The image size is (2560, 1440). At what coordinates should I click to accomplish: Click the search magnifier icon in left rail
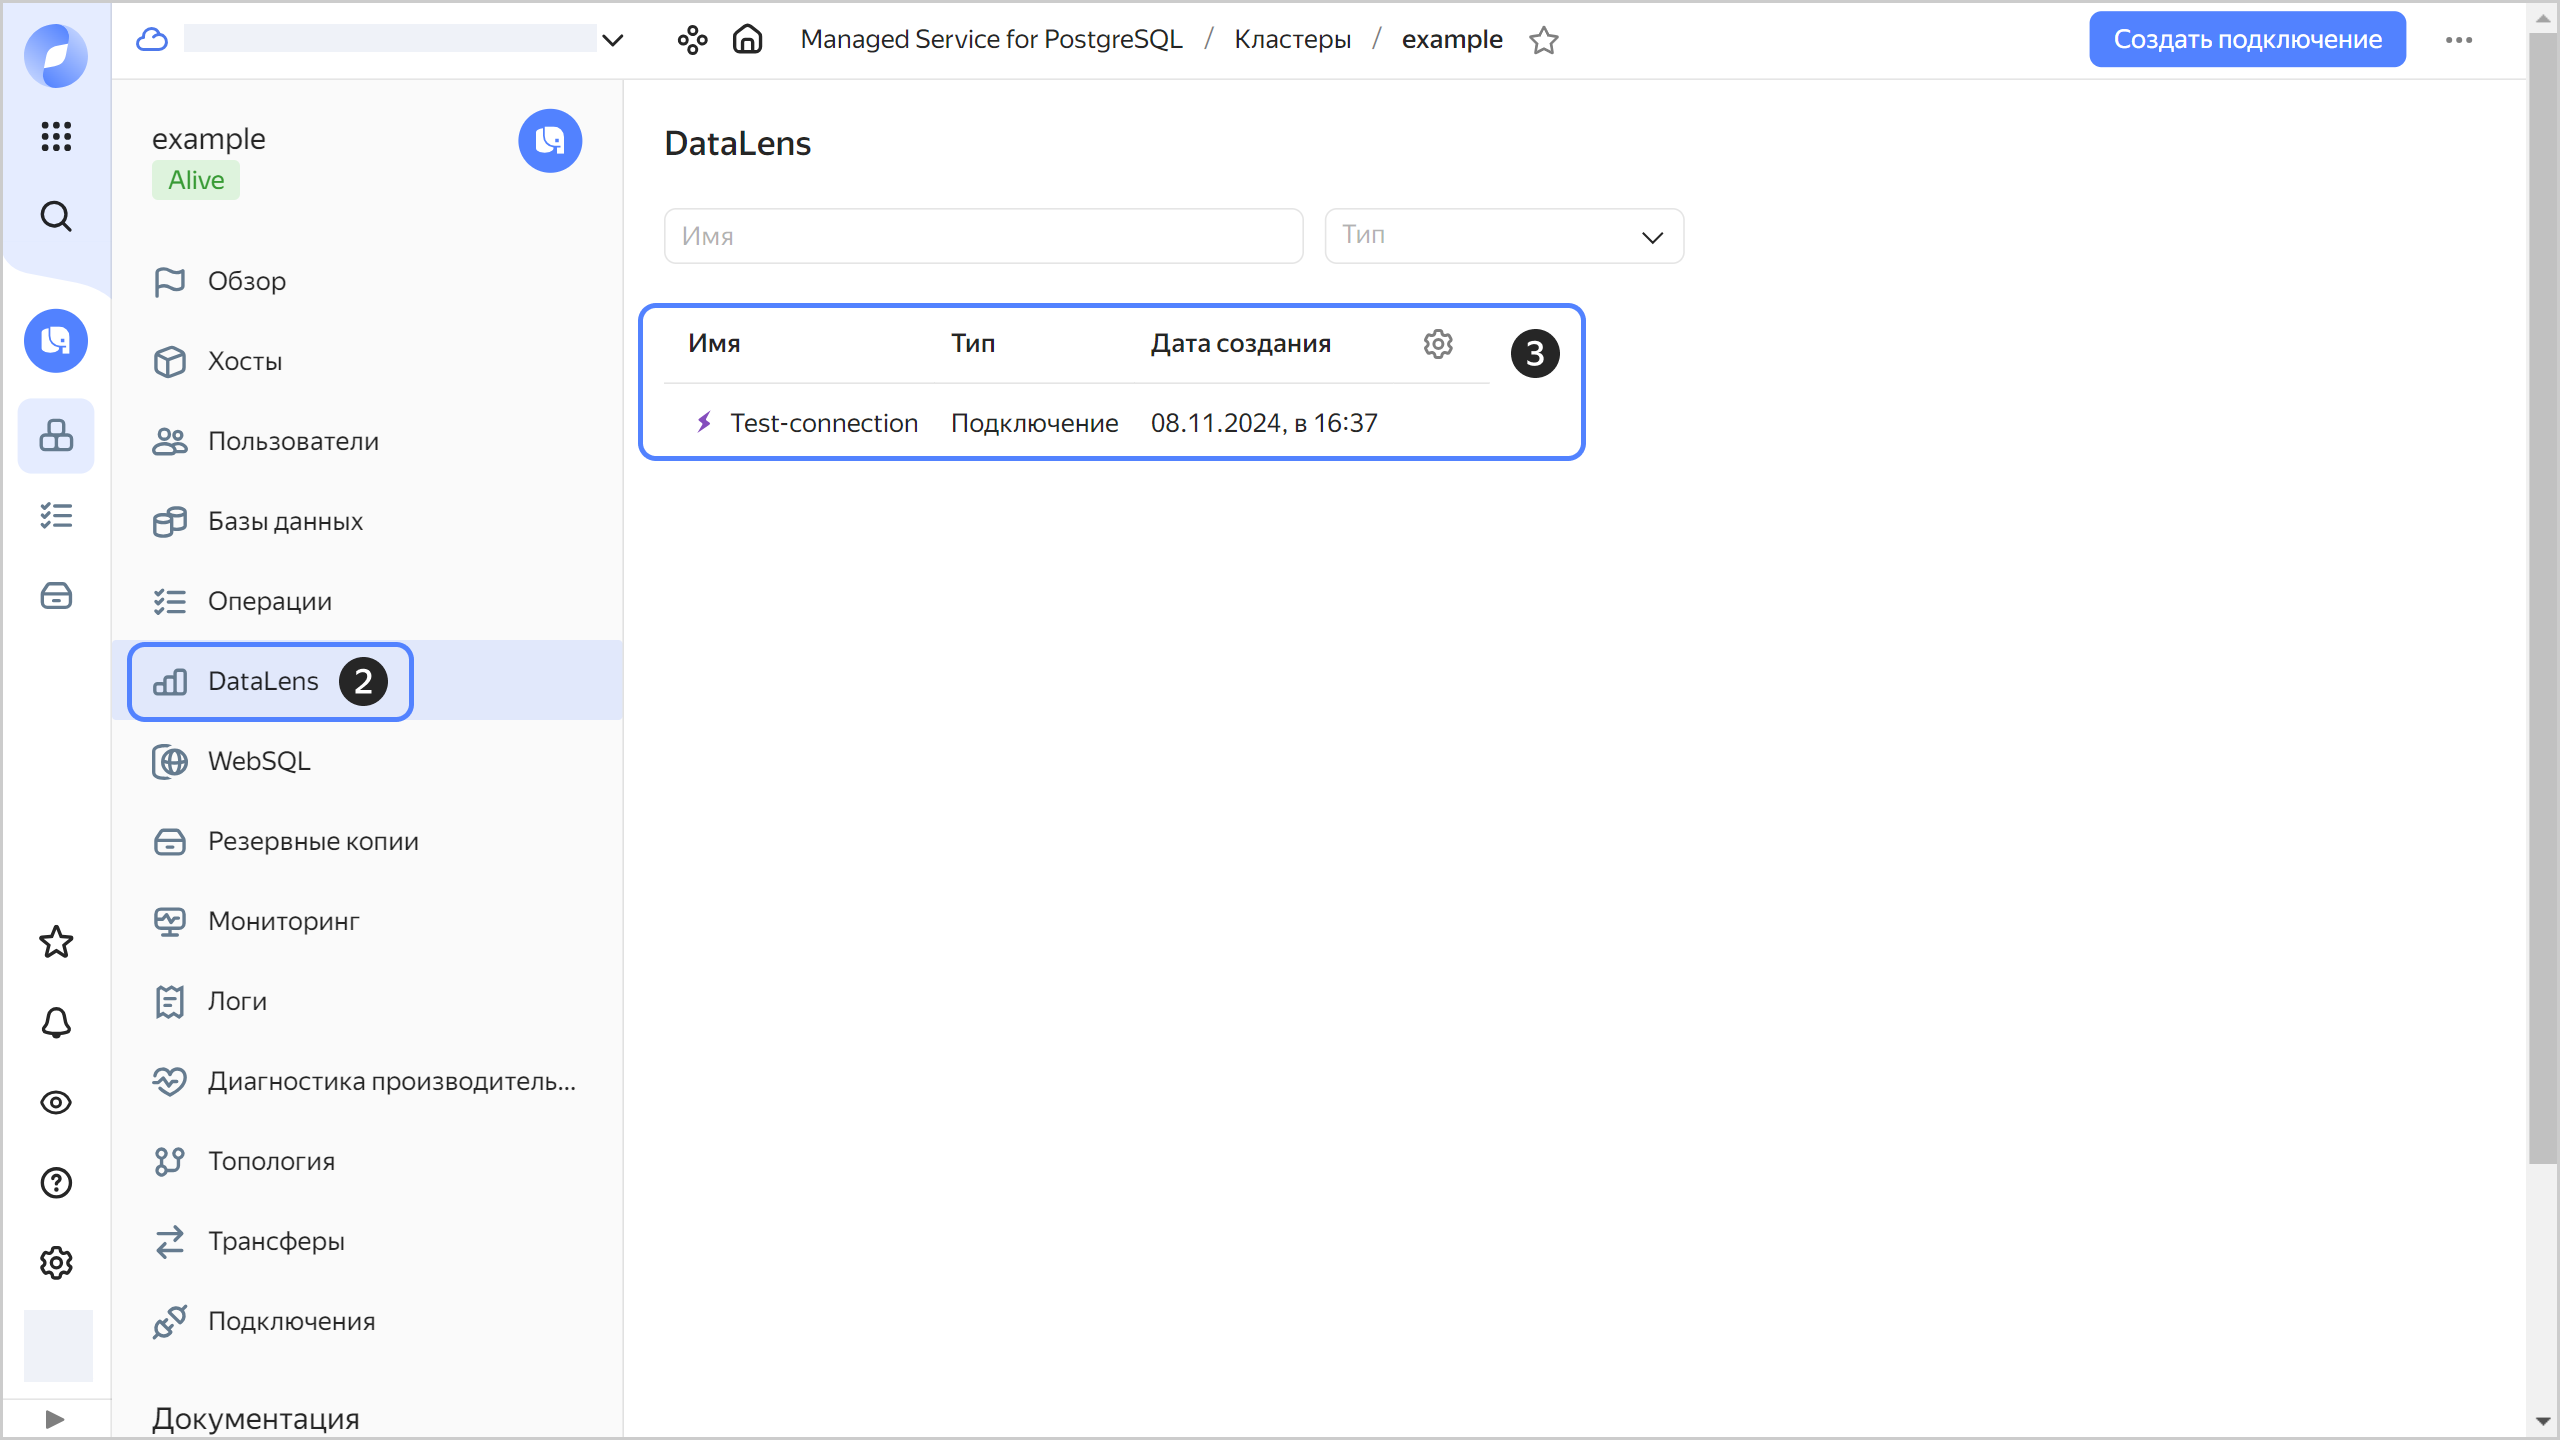(x=56, y=216)
